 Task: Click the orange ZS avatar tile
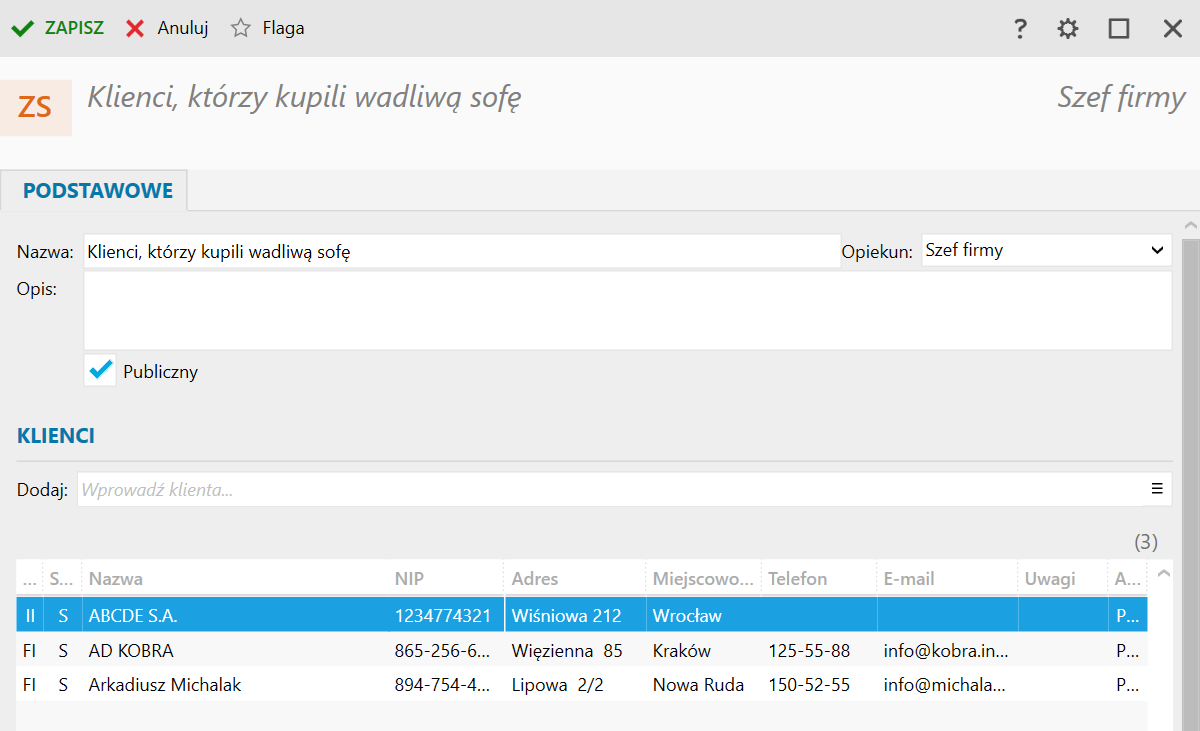(x=36, y=107)
